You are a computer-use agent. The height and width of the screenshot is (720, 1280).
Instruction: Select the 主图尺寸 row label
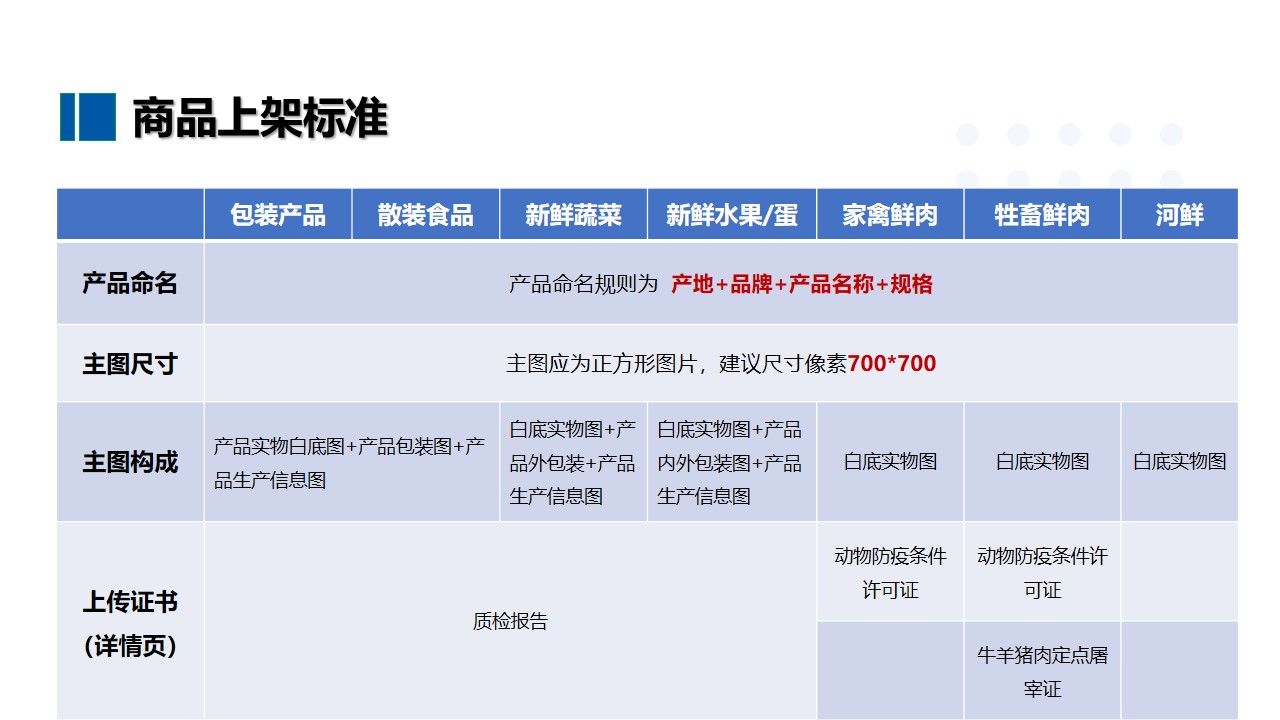(130, 363)
